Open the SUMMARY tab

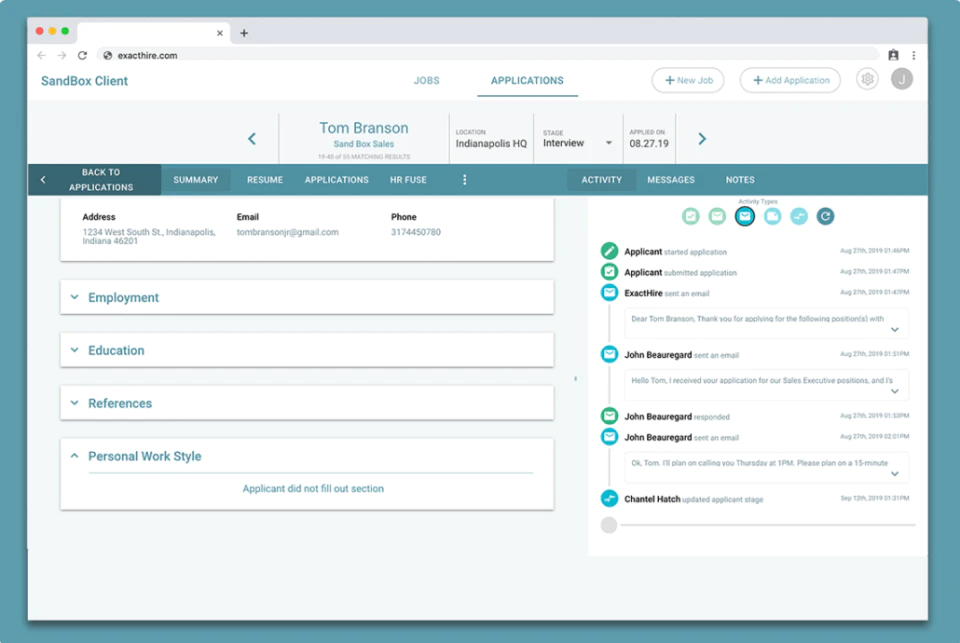click(195, 179)
